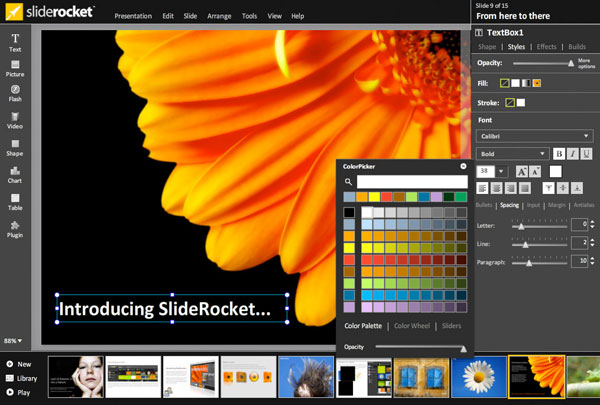This screenshot has height=405, width=600.
Task: Select gradient fill option
Action: [526, 83]
